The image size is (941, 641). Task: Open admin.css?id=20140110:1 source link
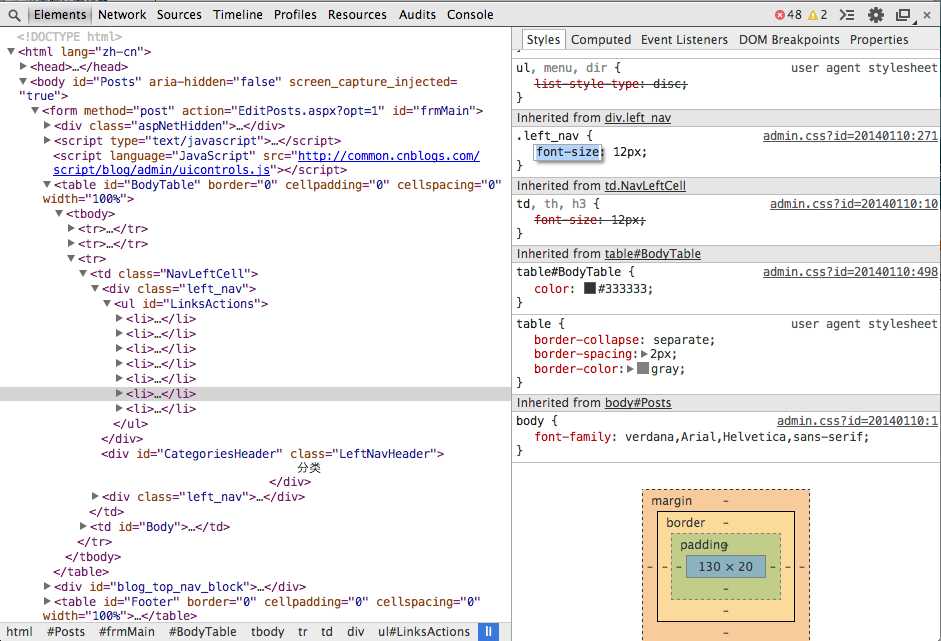857,421
